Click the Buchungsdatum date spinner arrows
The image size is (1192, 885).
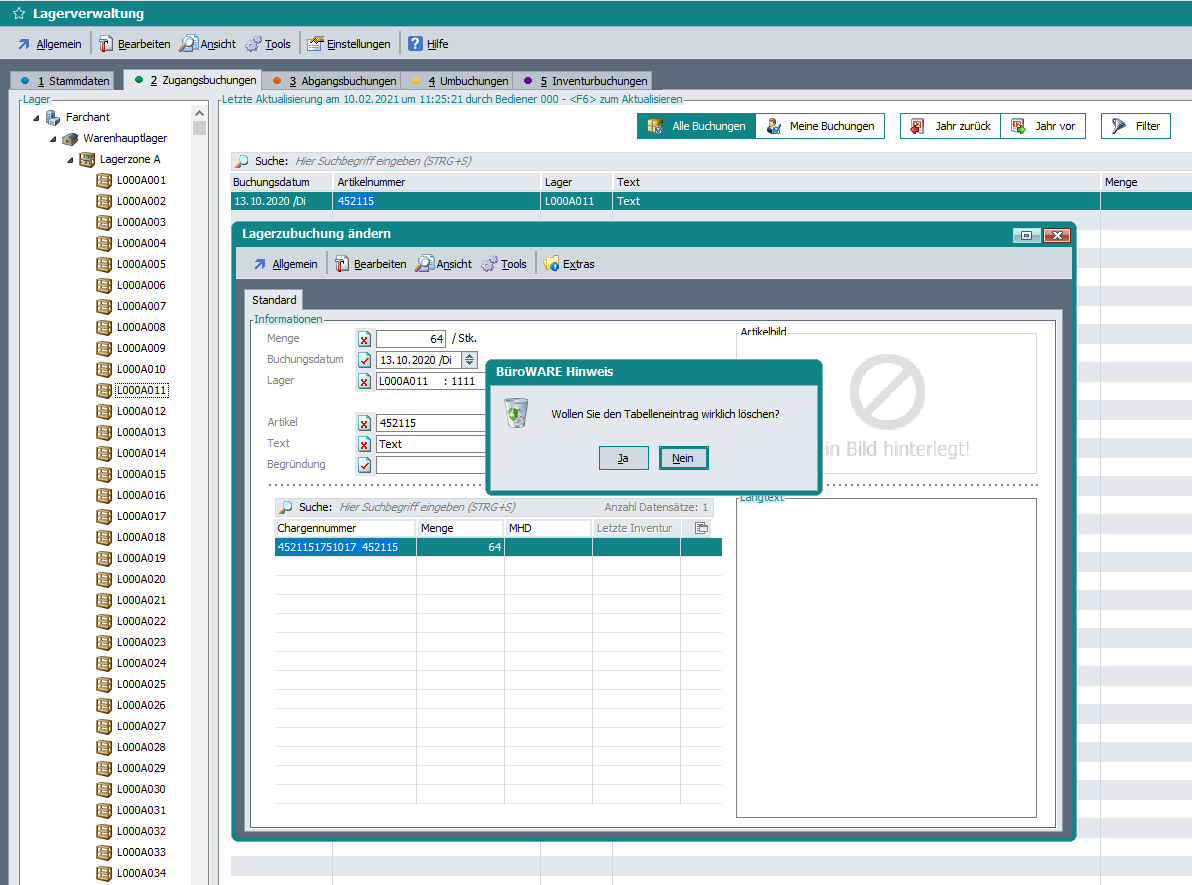pos(470,360)
